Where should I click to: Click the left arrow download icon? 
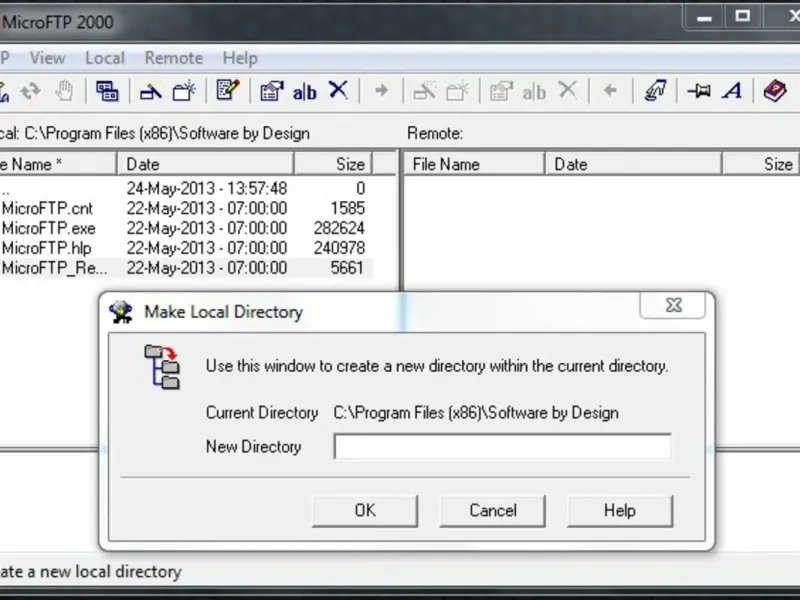pyautogui.click(x=610, y=91)
